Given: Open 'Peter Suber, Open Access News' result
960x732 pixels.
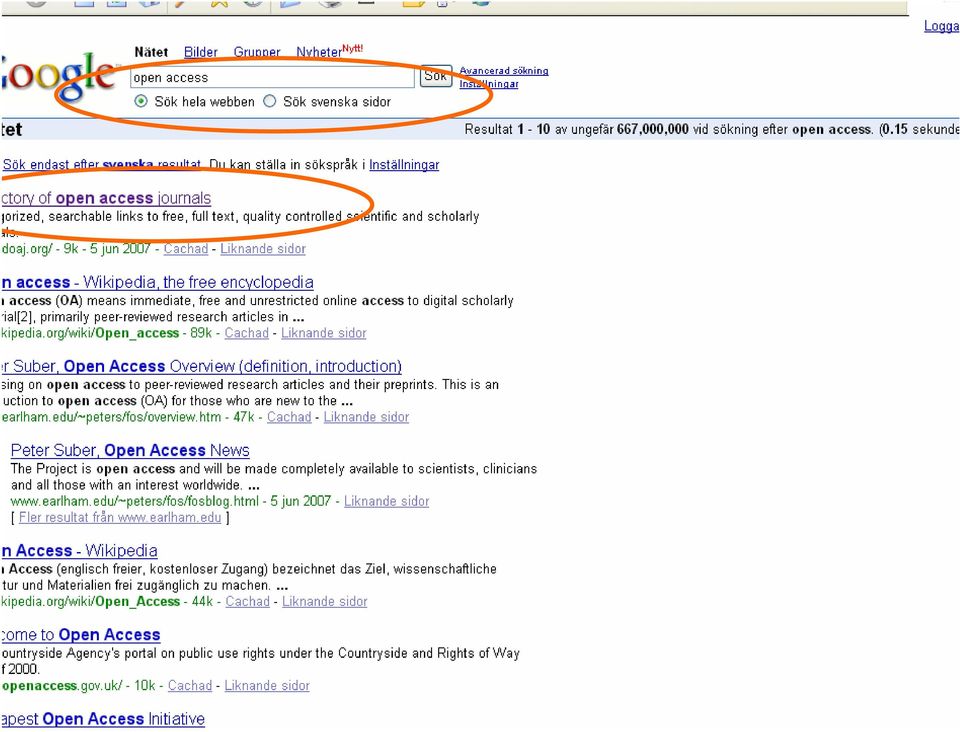Looking at the screenshot, I should (130, 450).
